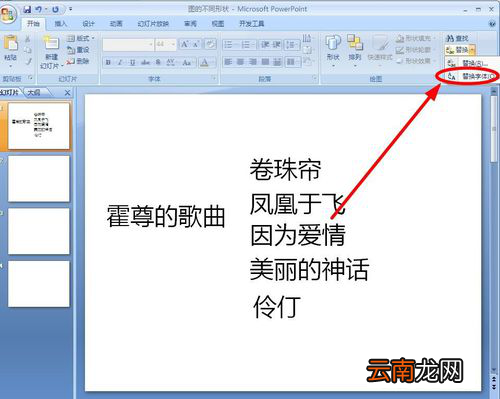Image resolution: width=500 pixels, height=399 pixels.
Task: Copy the selection to the clipboard
Action: coord(28,50)
